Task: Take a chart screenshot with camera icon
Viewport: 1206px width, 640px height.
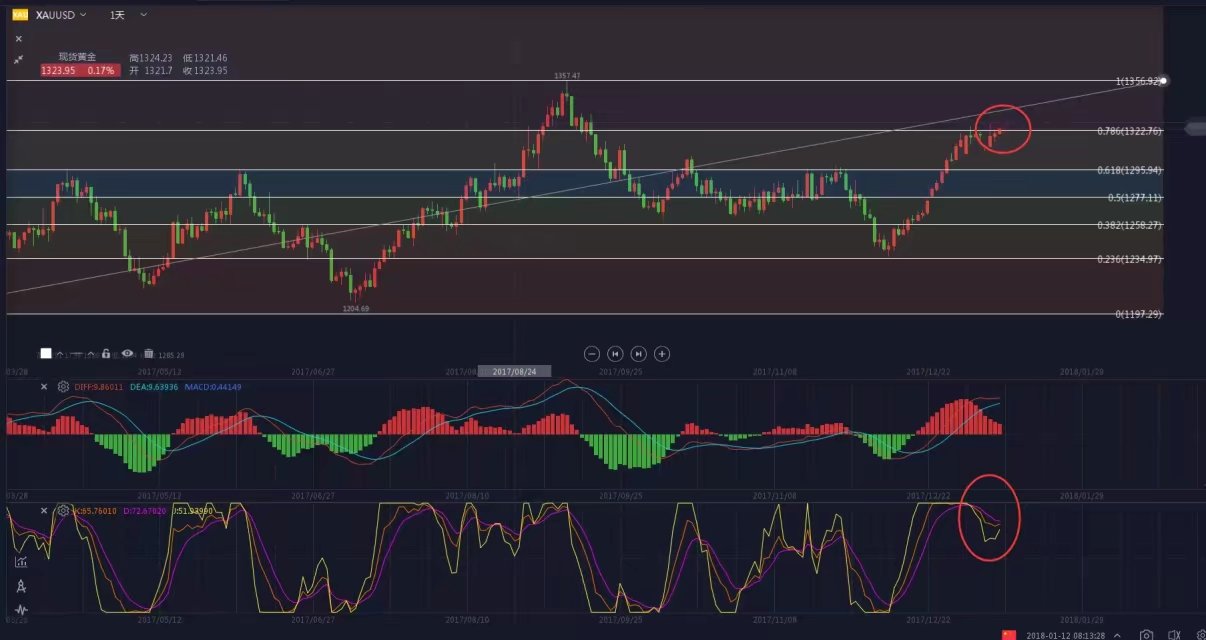Action: tap(1147, 635)
